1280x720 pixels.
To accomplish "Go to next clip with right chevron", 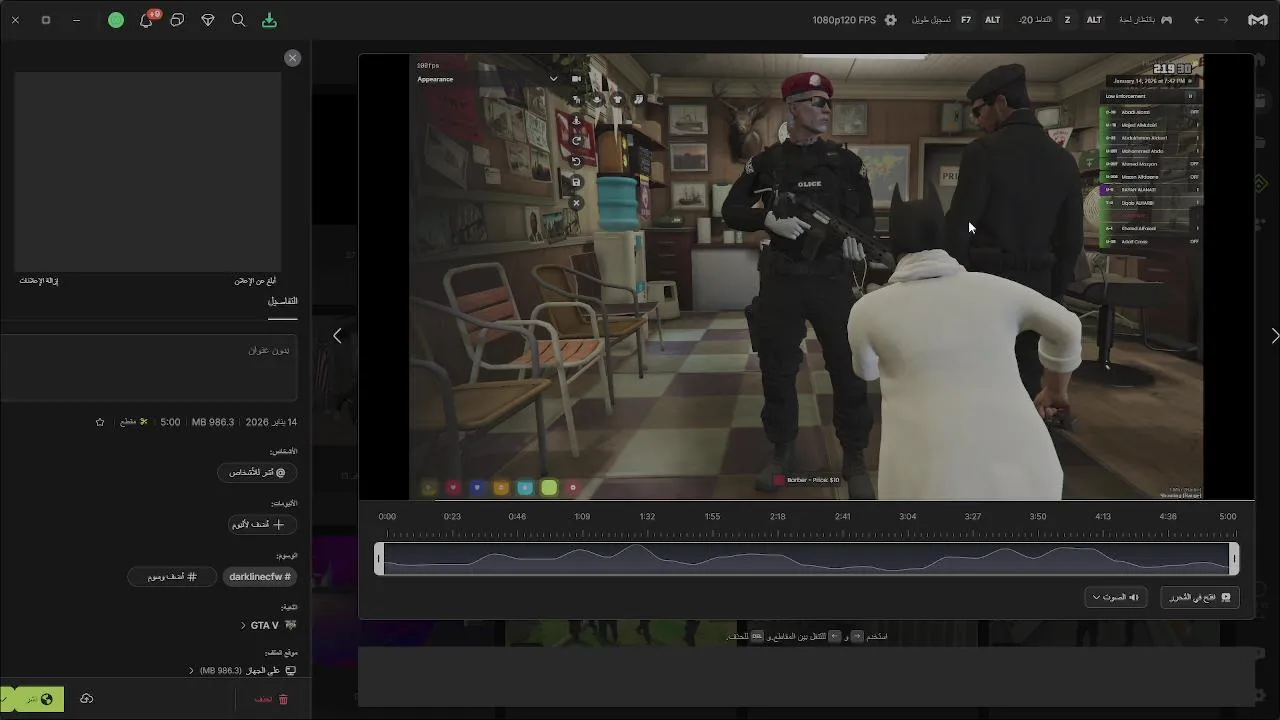I will 1274,336.
